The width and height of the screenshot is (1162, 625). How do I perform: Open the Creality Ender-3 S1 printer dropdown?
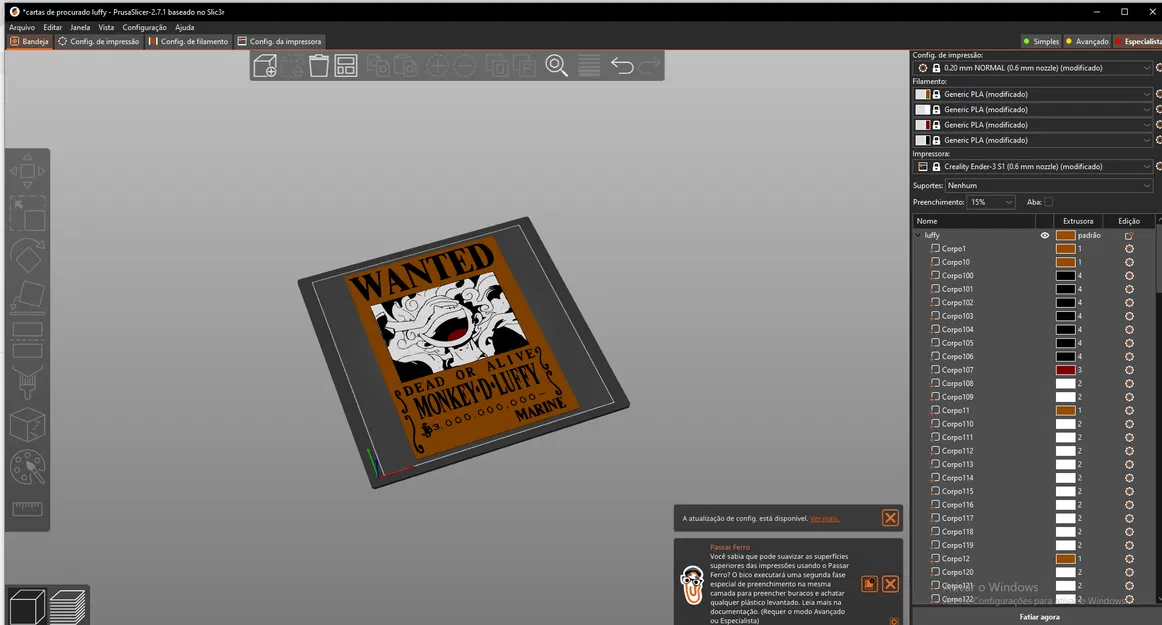coord(1033,167)
